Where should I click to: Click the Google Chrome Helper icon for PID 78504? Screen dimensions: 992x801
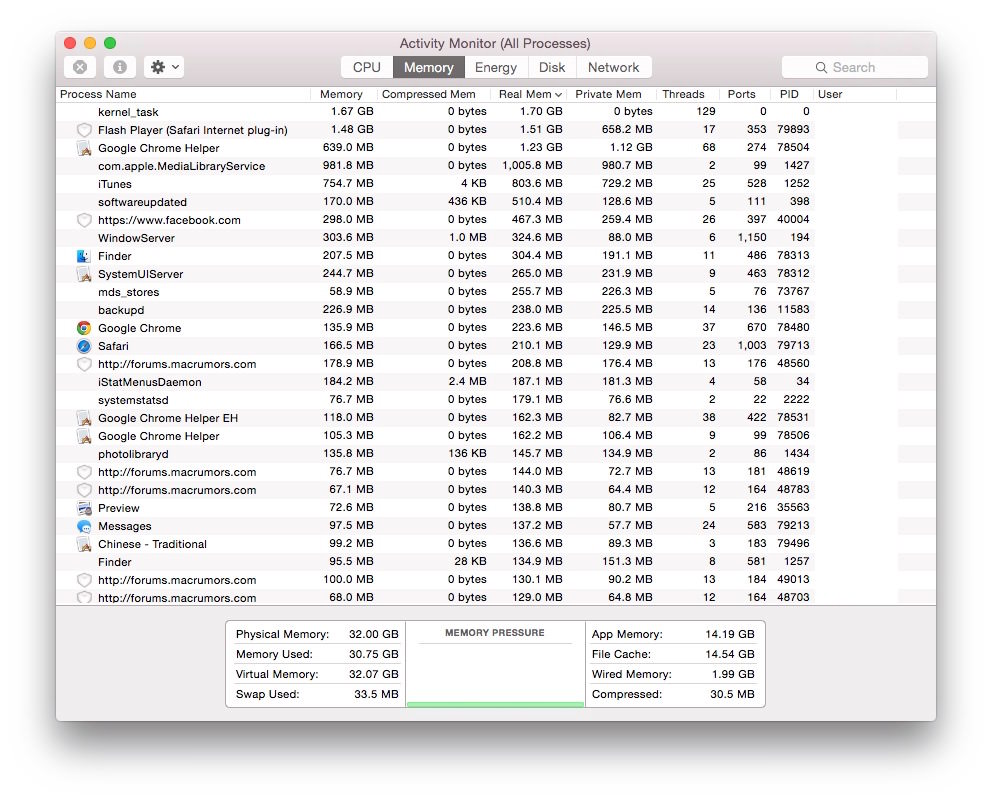[x=84, y=148]
